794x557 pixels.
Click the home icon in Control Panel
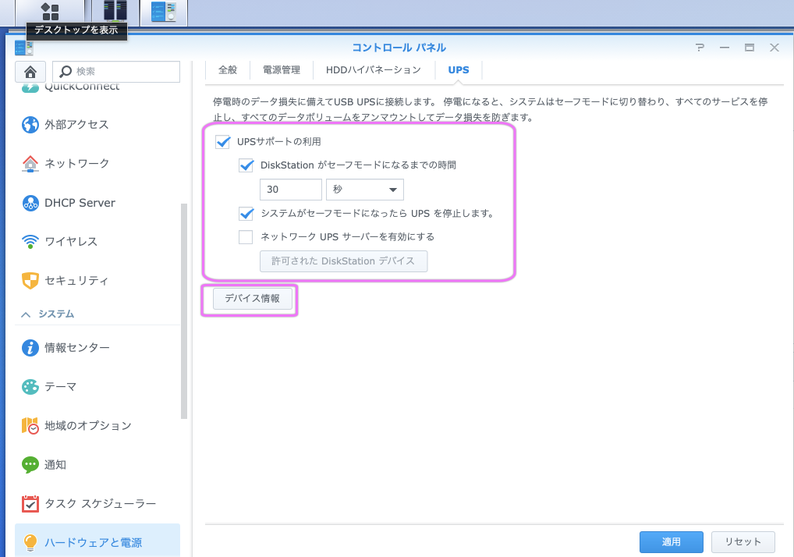tap(30, 72)
